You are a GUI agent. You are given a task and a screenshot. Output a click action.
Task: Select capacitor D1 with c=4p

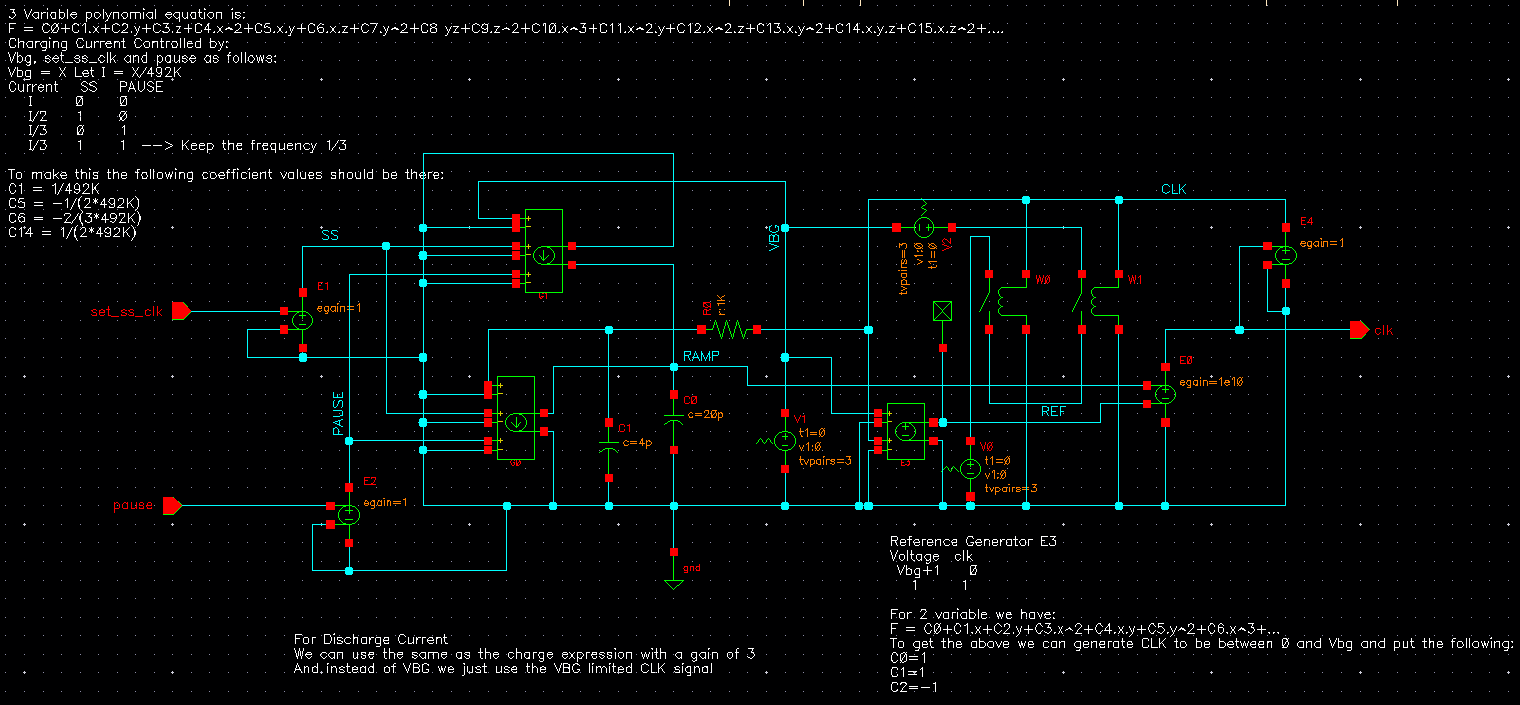609,443
